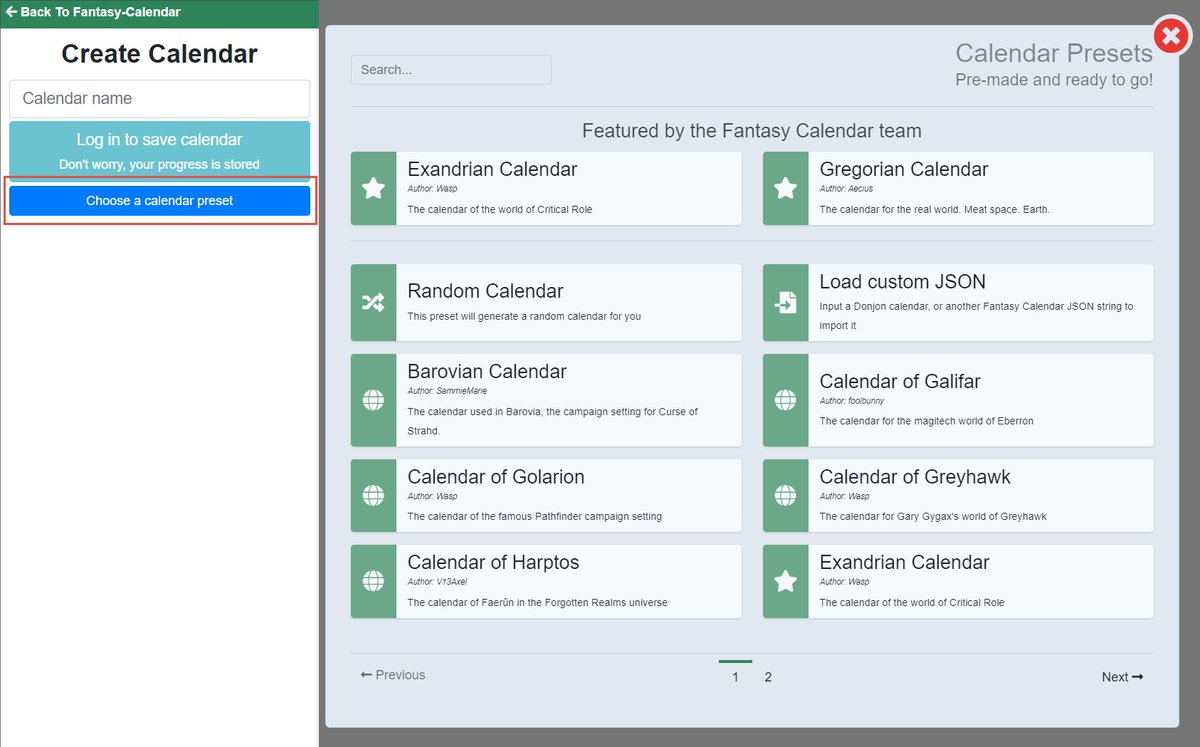Click the Forgotten Realms universe description
This screenshot has width=1200, height=747.
537,602
